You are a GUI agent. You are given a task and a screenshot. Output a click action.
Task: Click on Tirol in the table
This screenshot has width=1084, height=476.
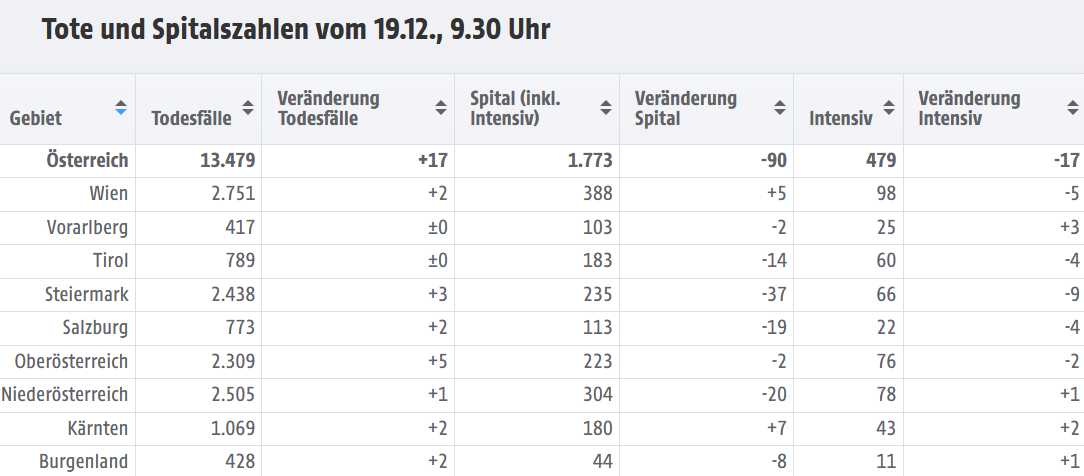click(110, 262)
